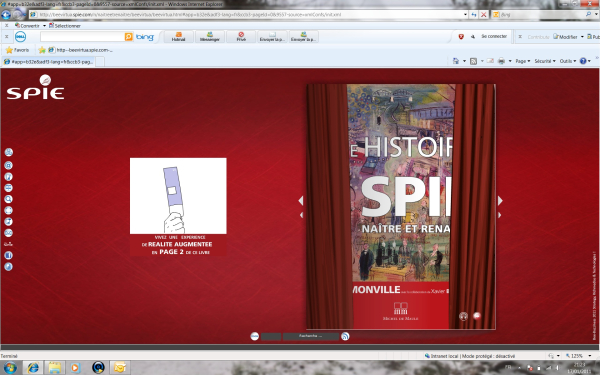Click the magnifier search icon in sidebar
The width and height of the screenshot is (600, 375).
point(8,199)
